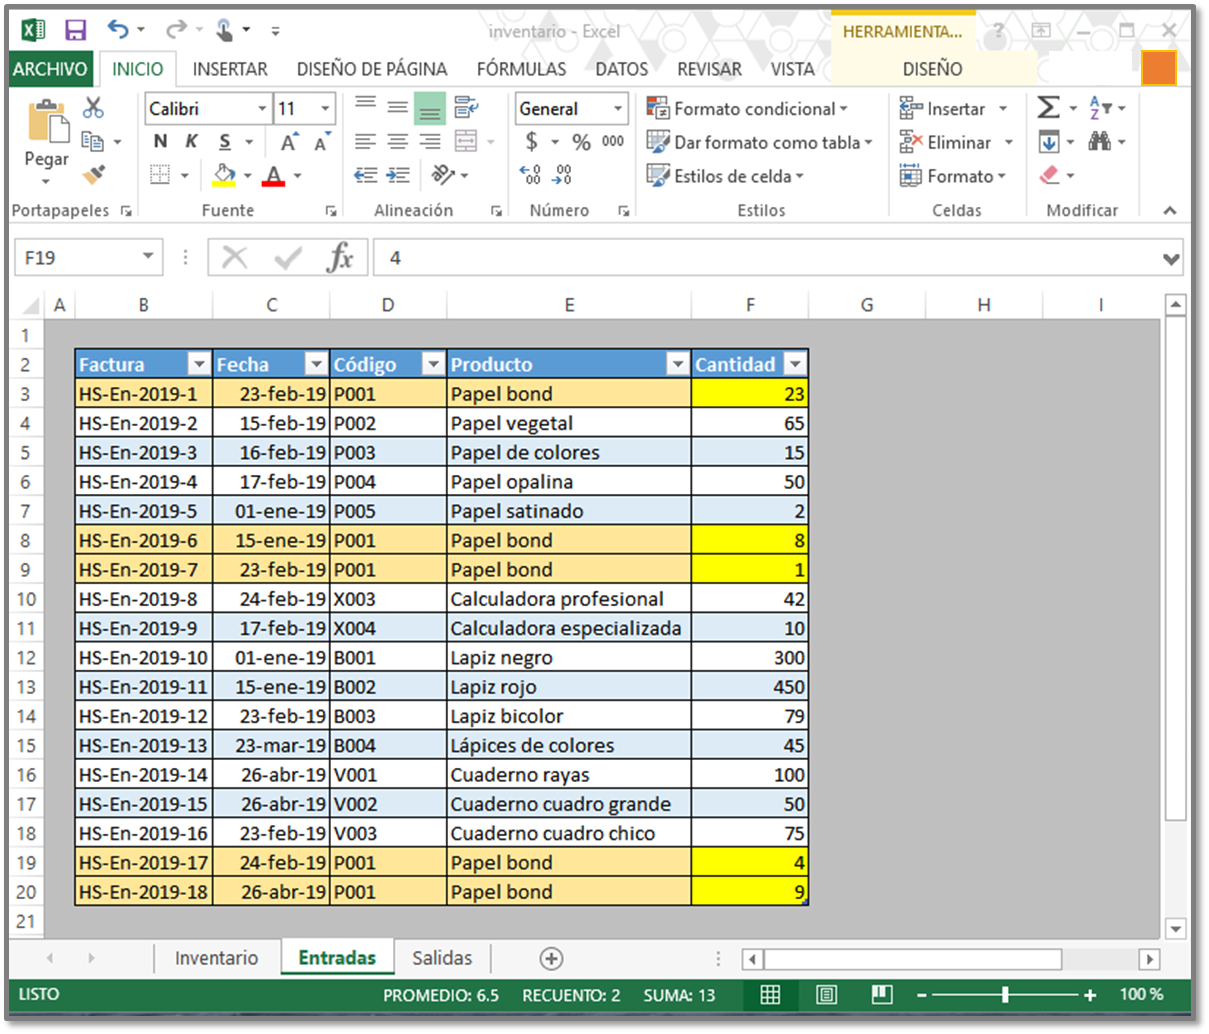The height and width of the screenshot is (1034, 1209).
Task: Toggle bold (N) formatting
Action: tap(160, 142)
